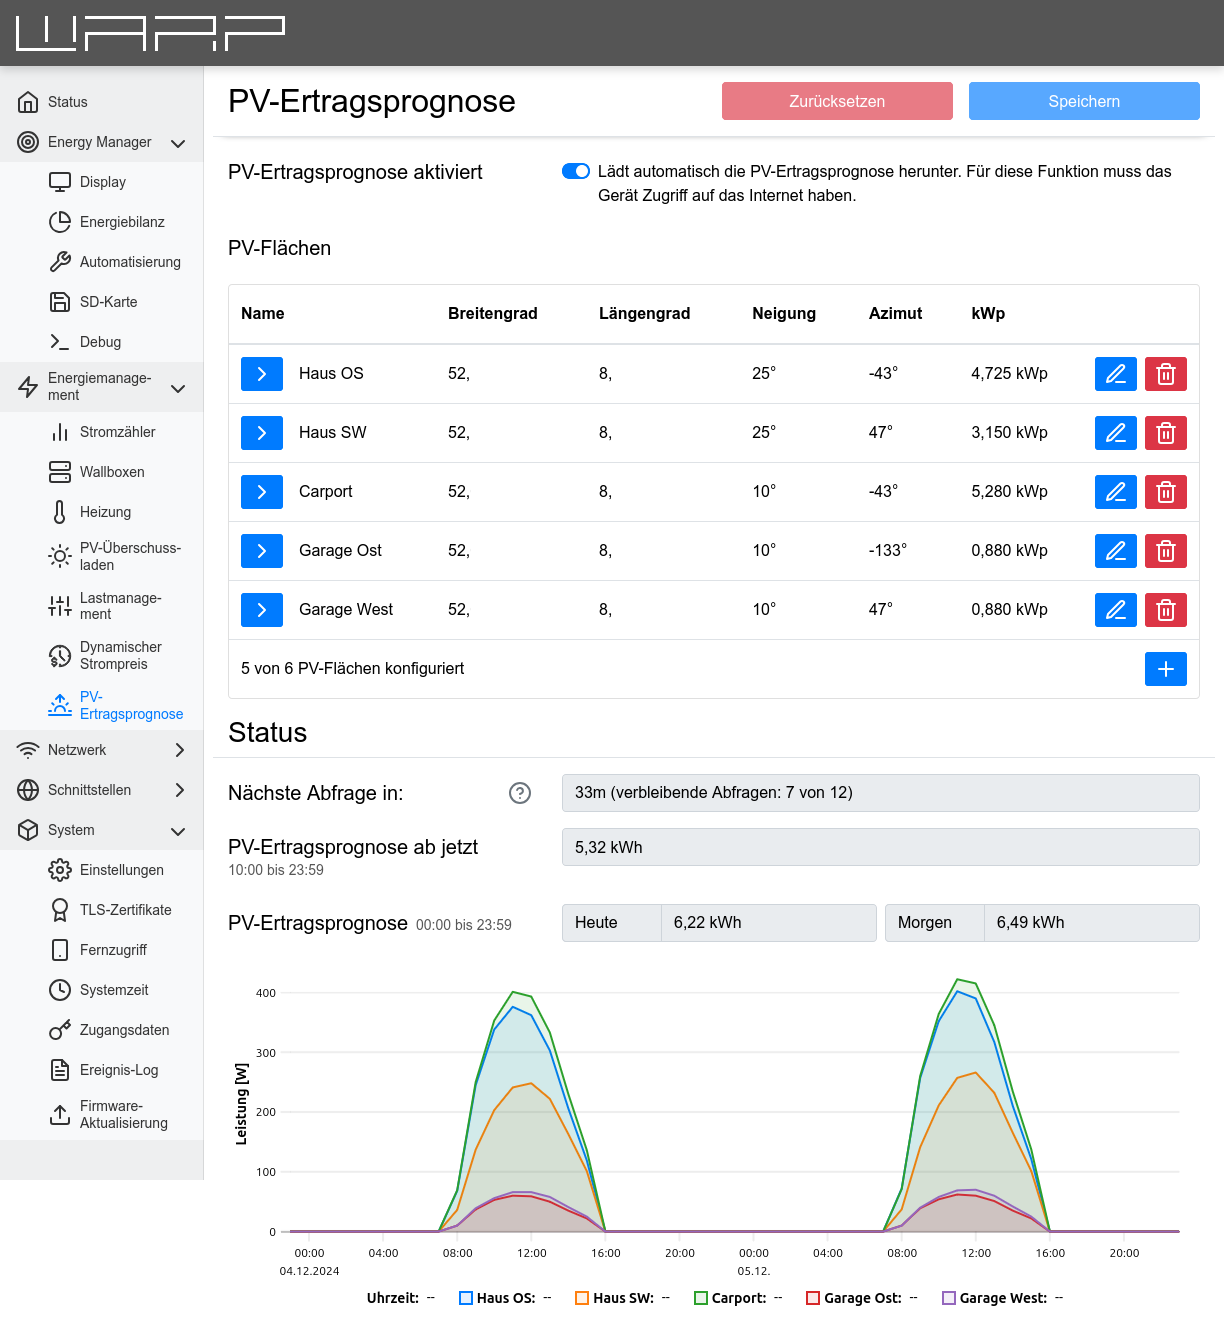The width and height of the screenshot is (1224, 1328).
Task: Click the Speichern button
Action: pyautogui.click(x=1083, y=101)
